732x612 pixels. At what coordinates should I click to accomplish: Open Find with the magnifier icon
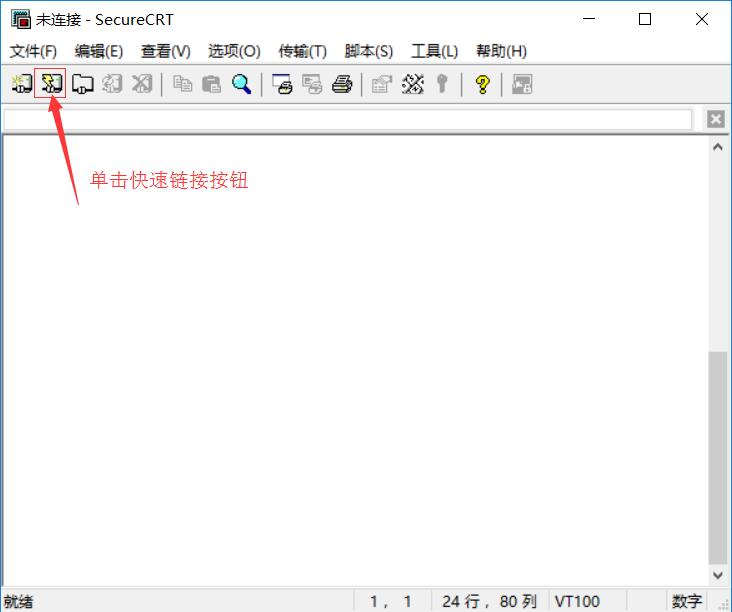click(241, 84)
